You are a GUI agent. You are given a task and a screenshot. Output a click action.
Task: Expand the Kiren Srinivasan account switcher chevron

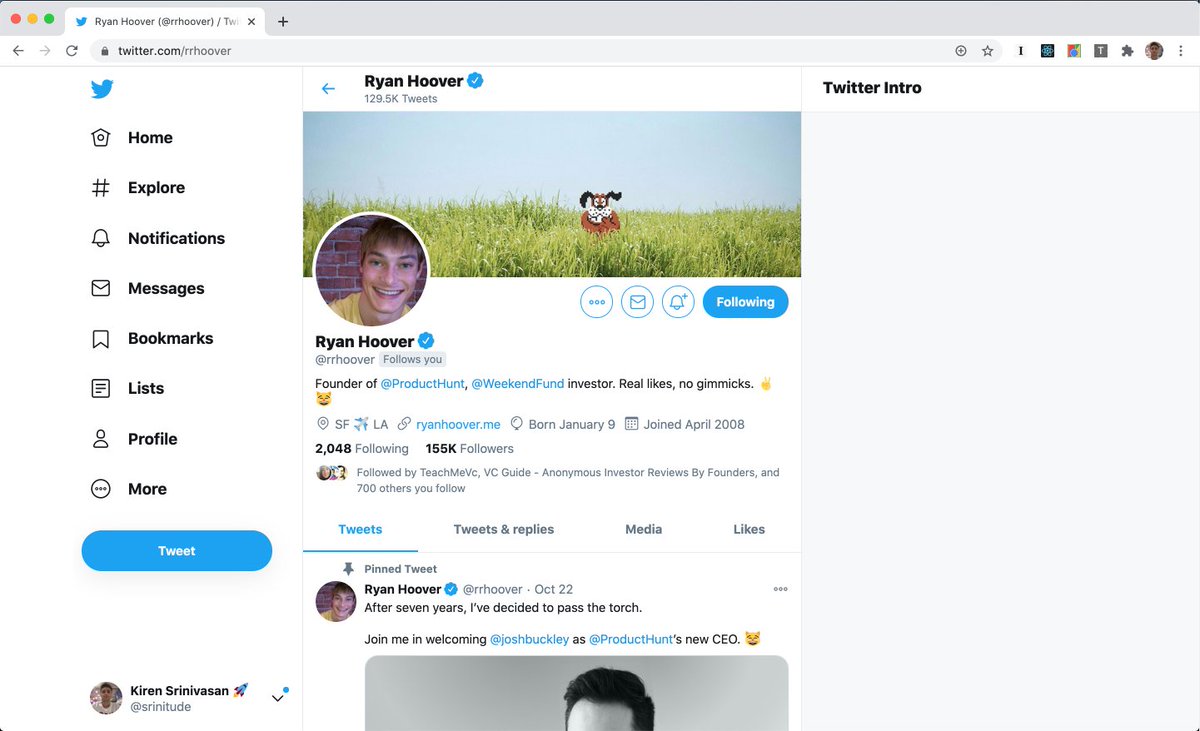coord(278,698)
